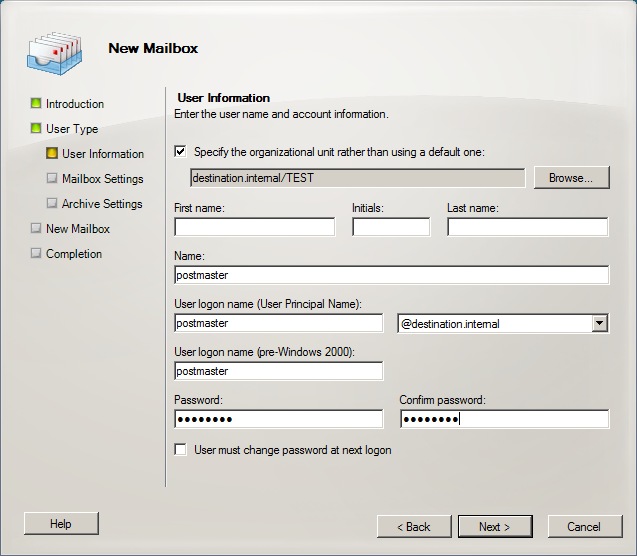Image resolution: width=637 pixels, height=556 pixels.
Task: Click the Name field containing postmaster
Action: (392, 275)
